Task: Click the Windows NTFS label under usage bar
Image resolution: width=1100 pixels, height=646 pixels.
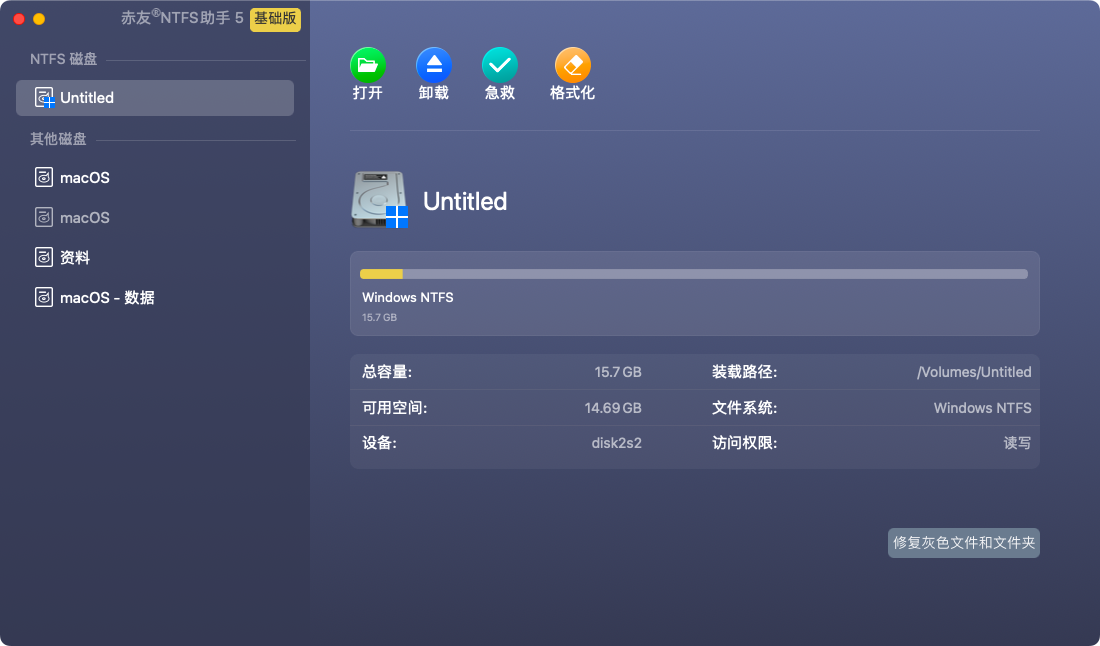Action: tap(408, 297)
